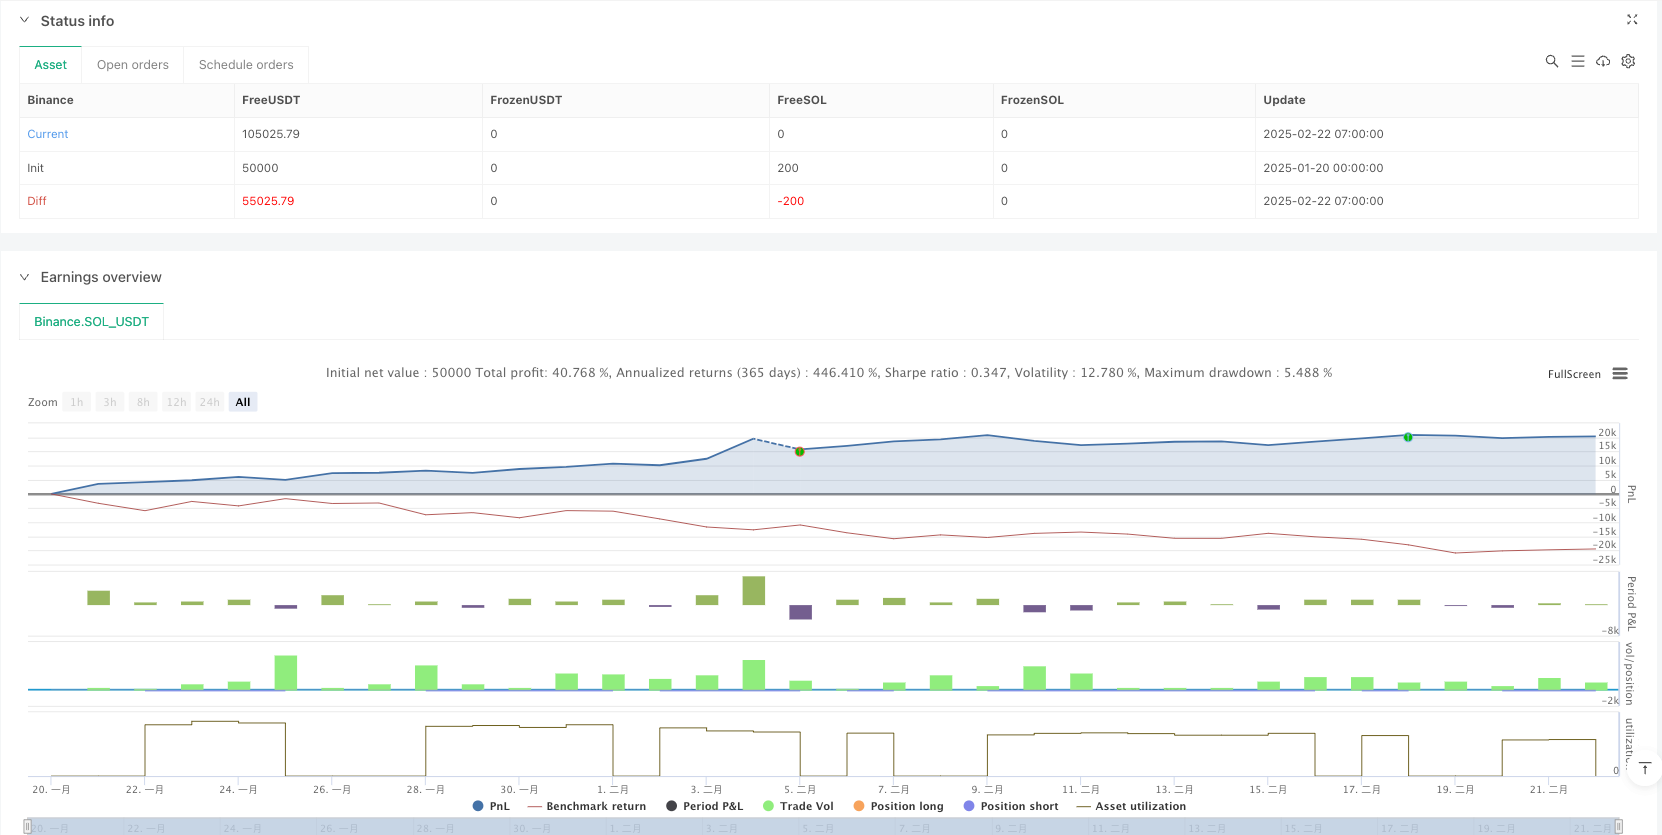
Task: Collapse the Status info section
Action: pos(25,20)
